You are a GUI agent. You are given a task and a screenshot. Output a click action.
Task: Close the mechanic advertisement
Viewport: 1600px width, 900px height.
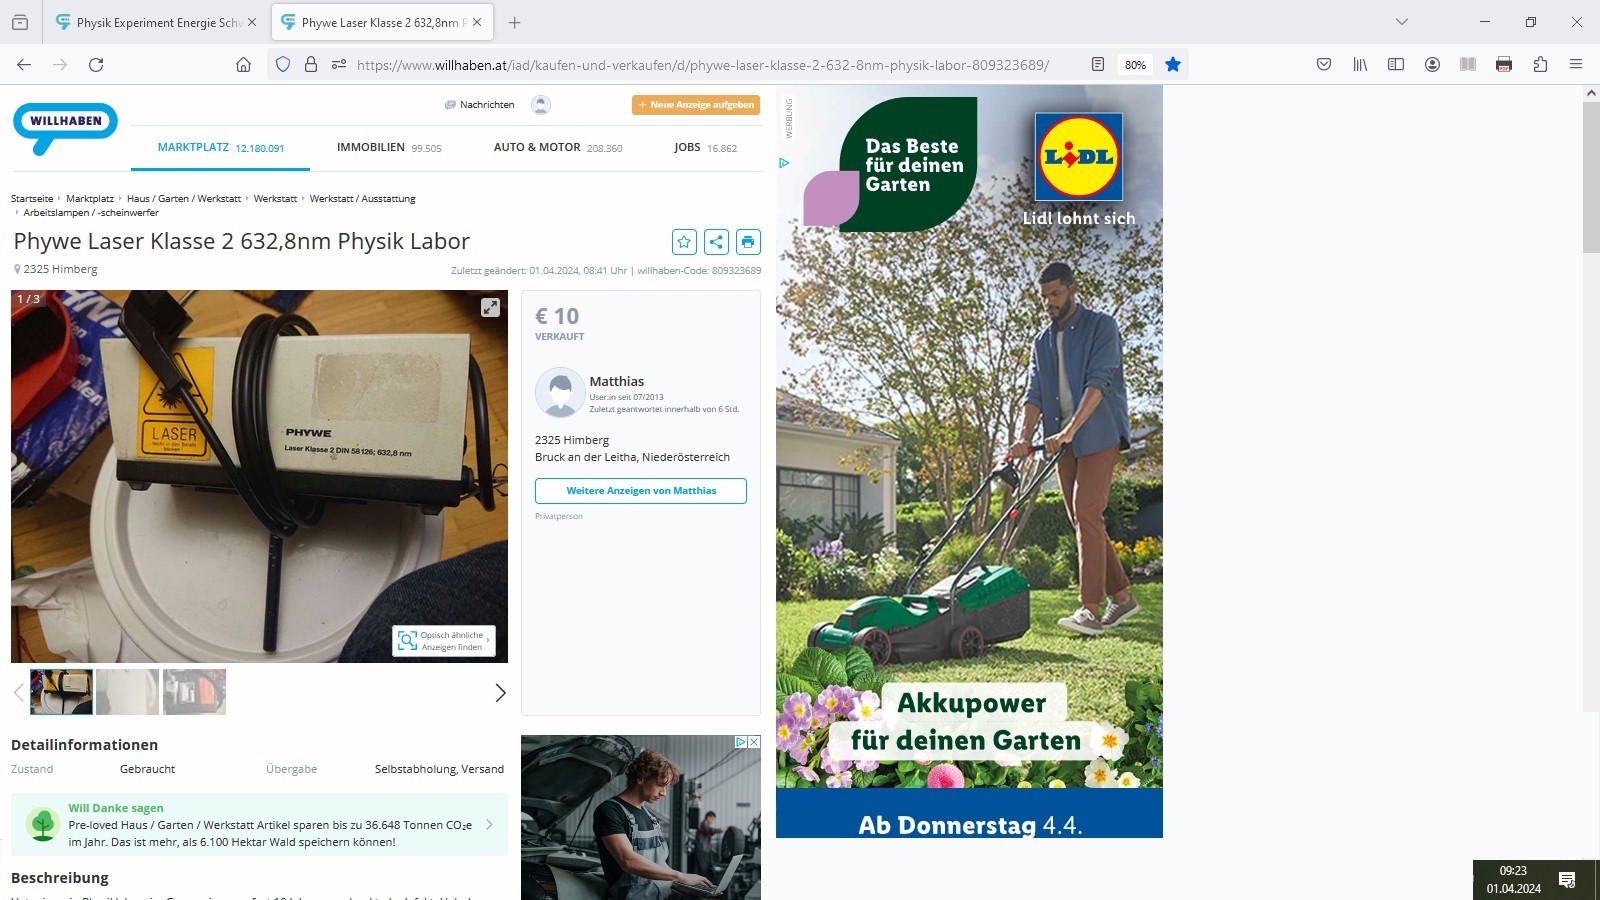pos(754,742)
